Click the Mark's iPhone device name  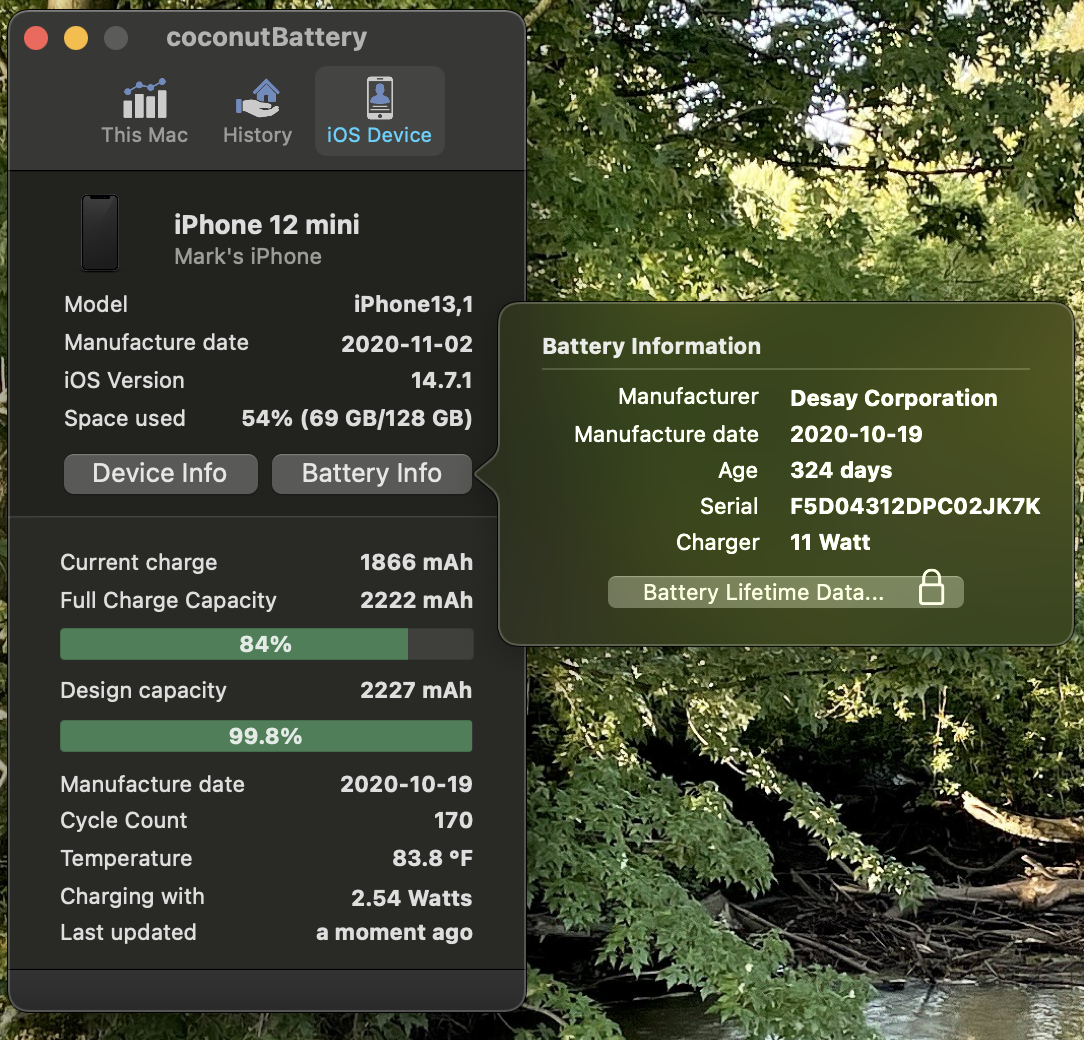pos(248,257)
